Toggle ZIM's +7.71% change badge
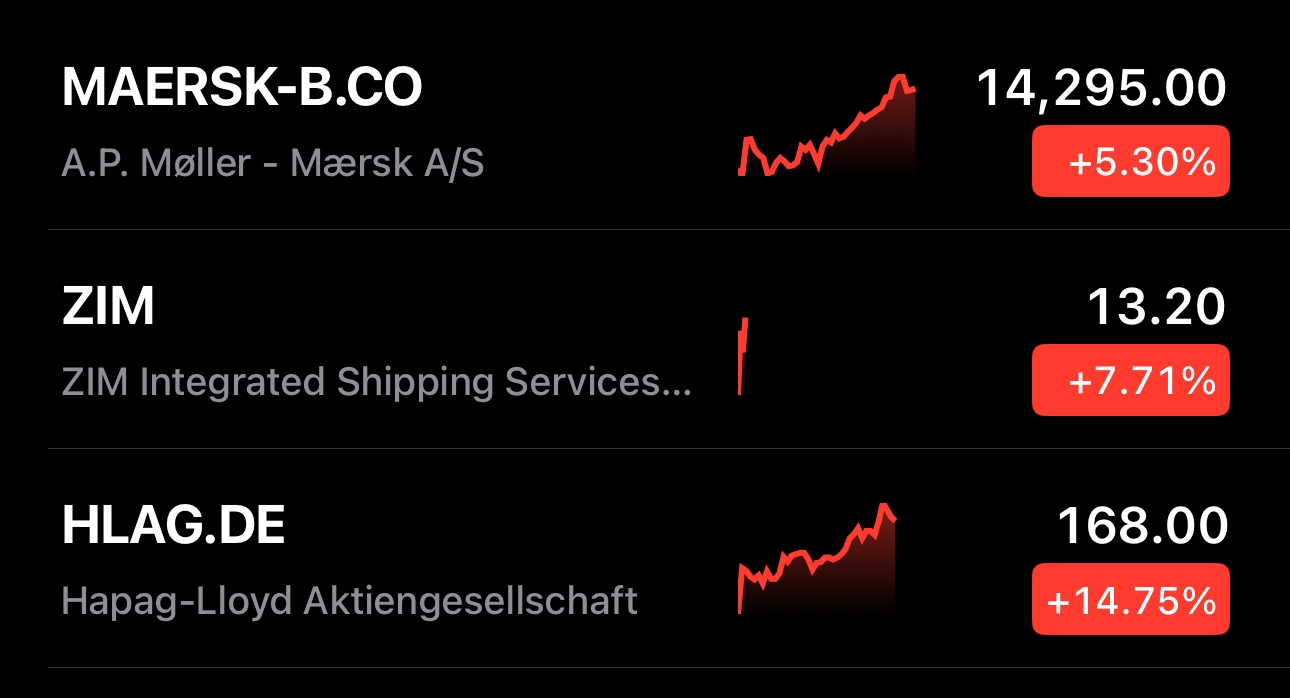 pyautogui.click(x=1130, y=380)
